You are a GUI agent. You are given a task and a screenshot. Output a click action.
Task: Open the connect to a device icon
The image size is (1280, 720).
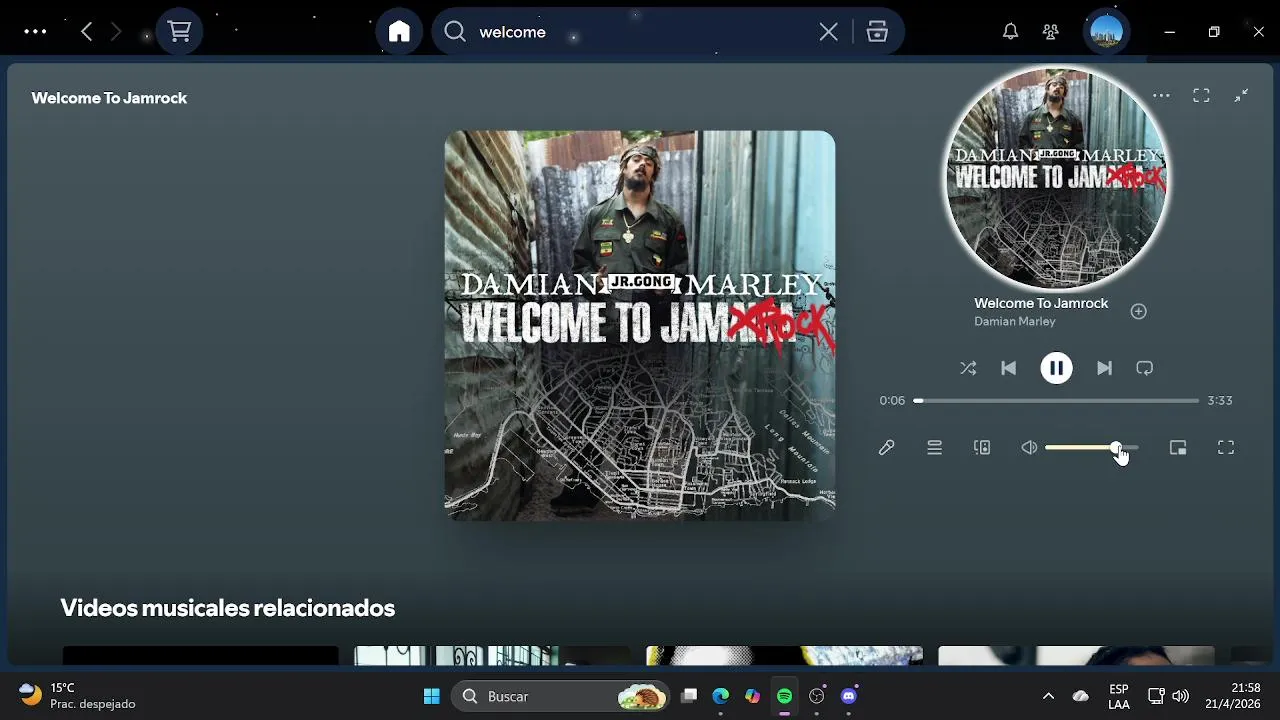pyautogui.click(x=982, y=448)
